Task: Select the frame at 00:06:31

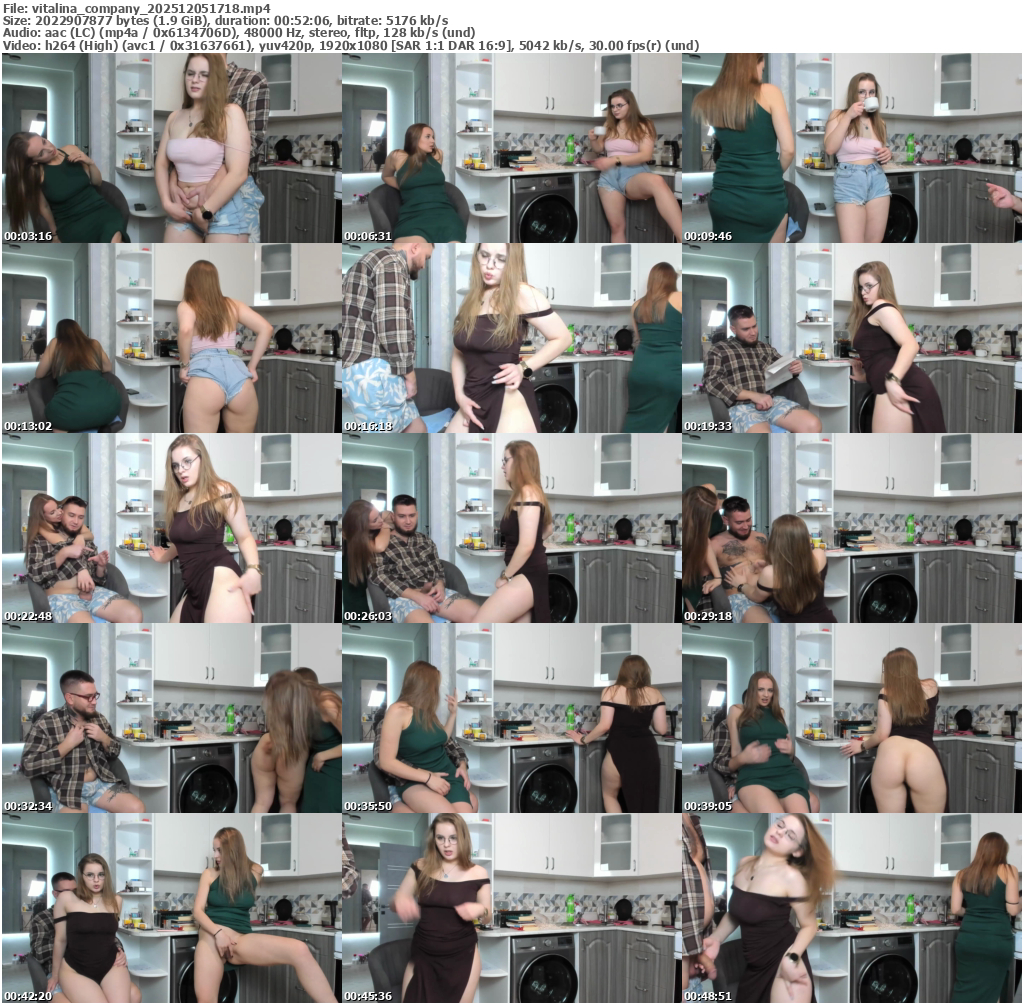Action: pyautogui.click(x=511, y=148)
